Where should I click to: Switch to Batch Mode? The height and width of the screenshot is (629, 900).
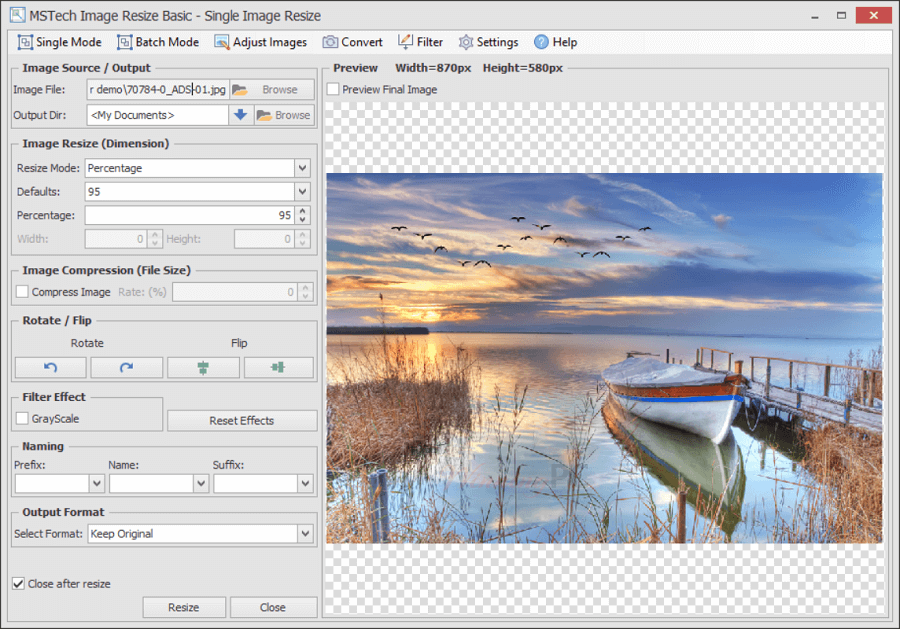tap(157, 42)
